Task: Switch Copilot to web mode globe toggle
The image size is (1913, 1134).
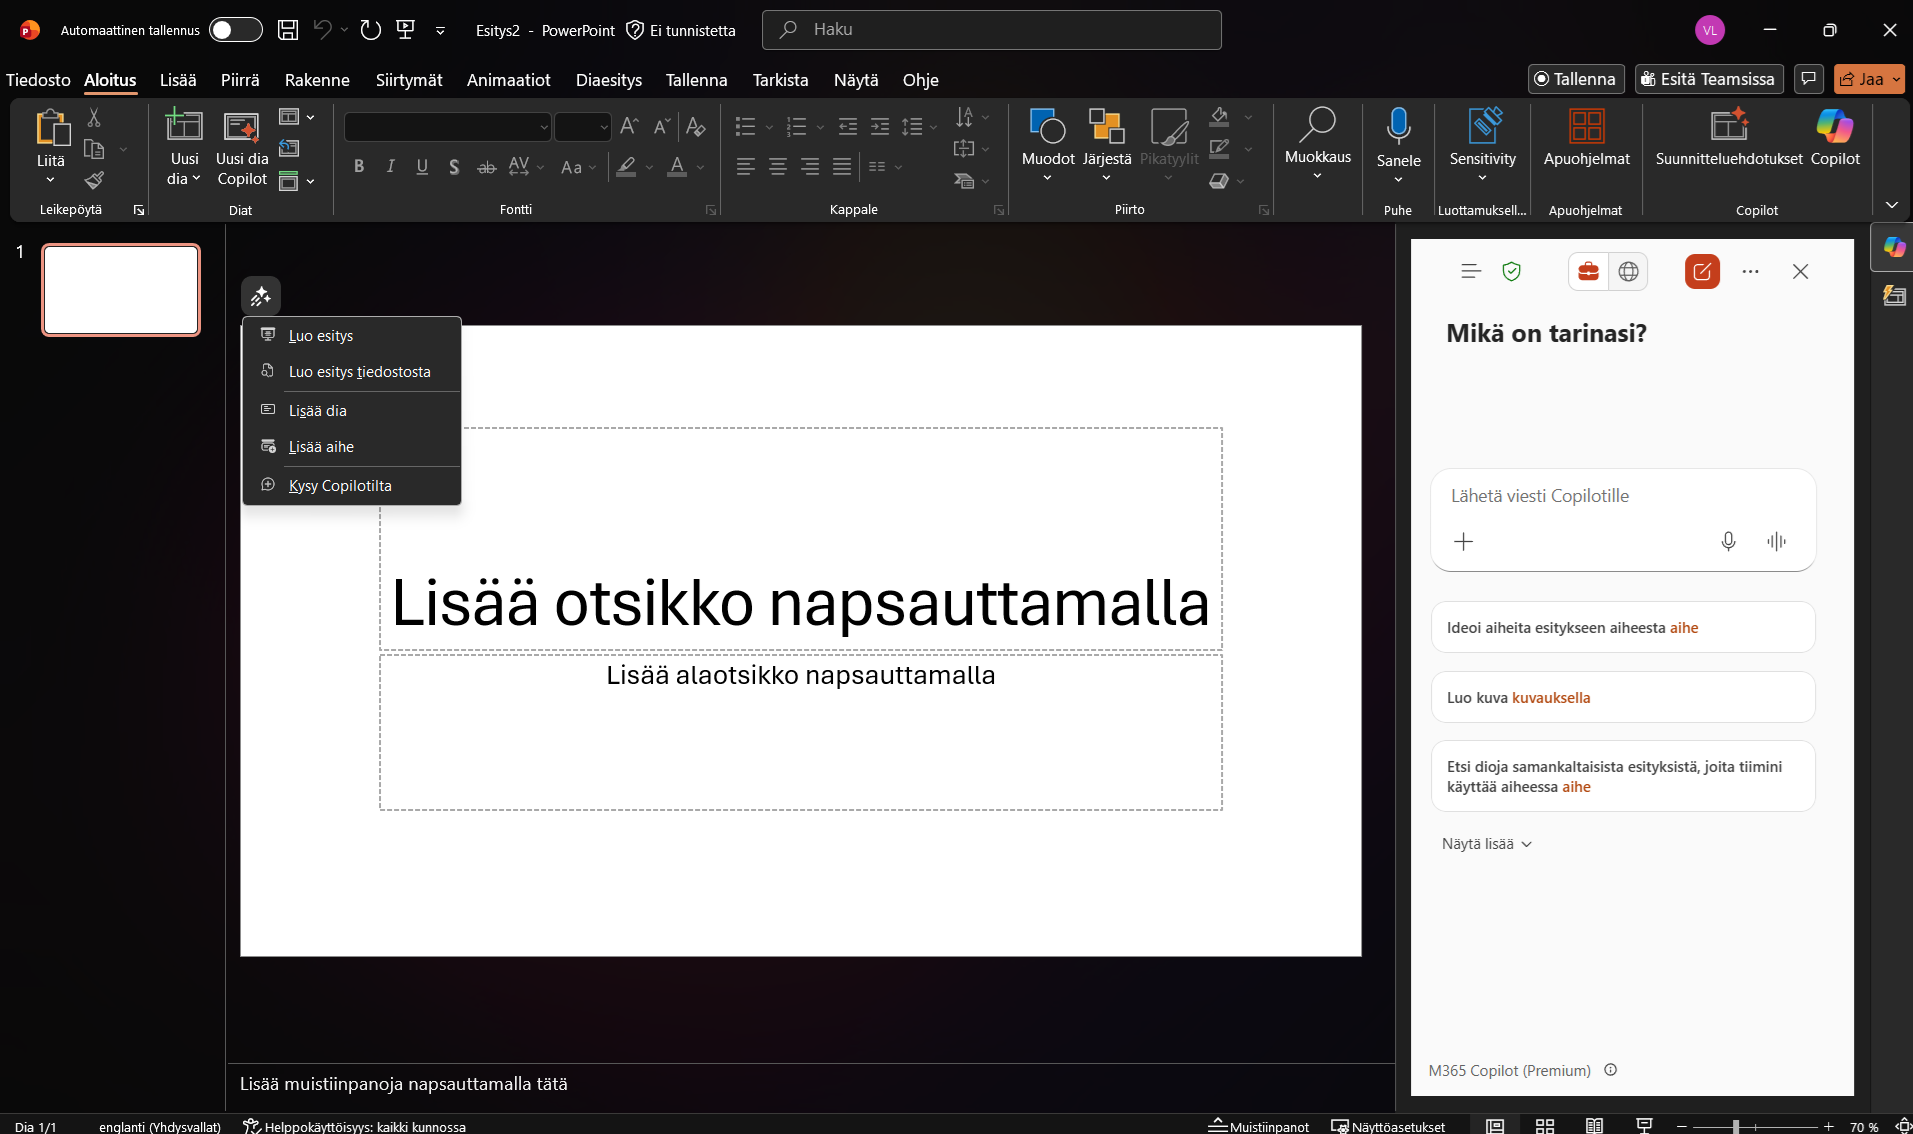Action: [x=1628, y=272]
